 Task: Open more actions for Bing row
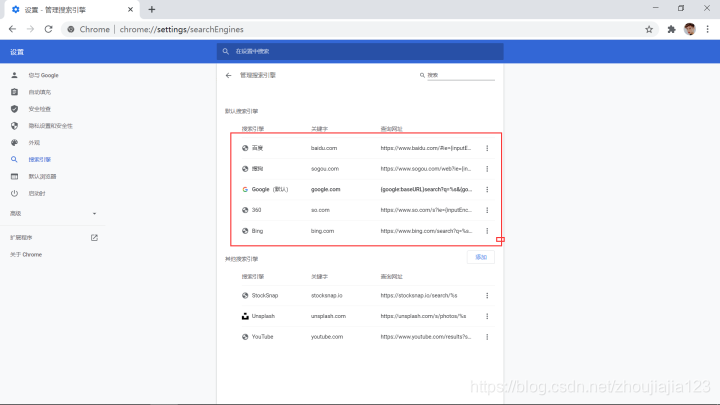[487, 231]
